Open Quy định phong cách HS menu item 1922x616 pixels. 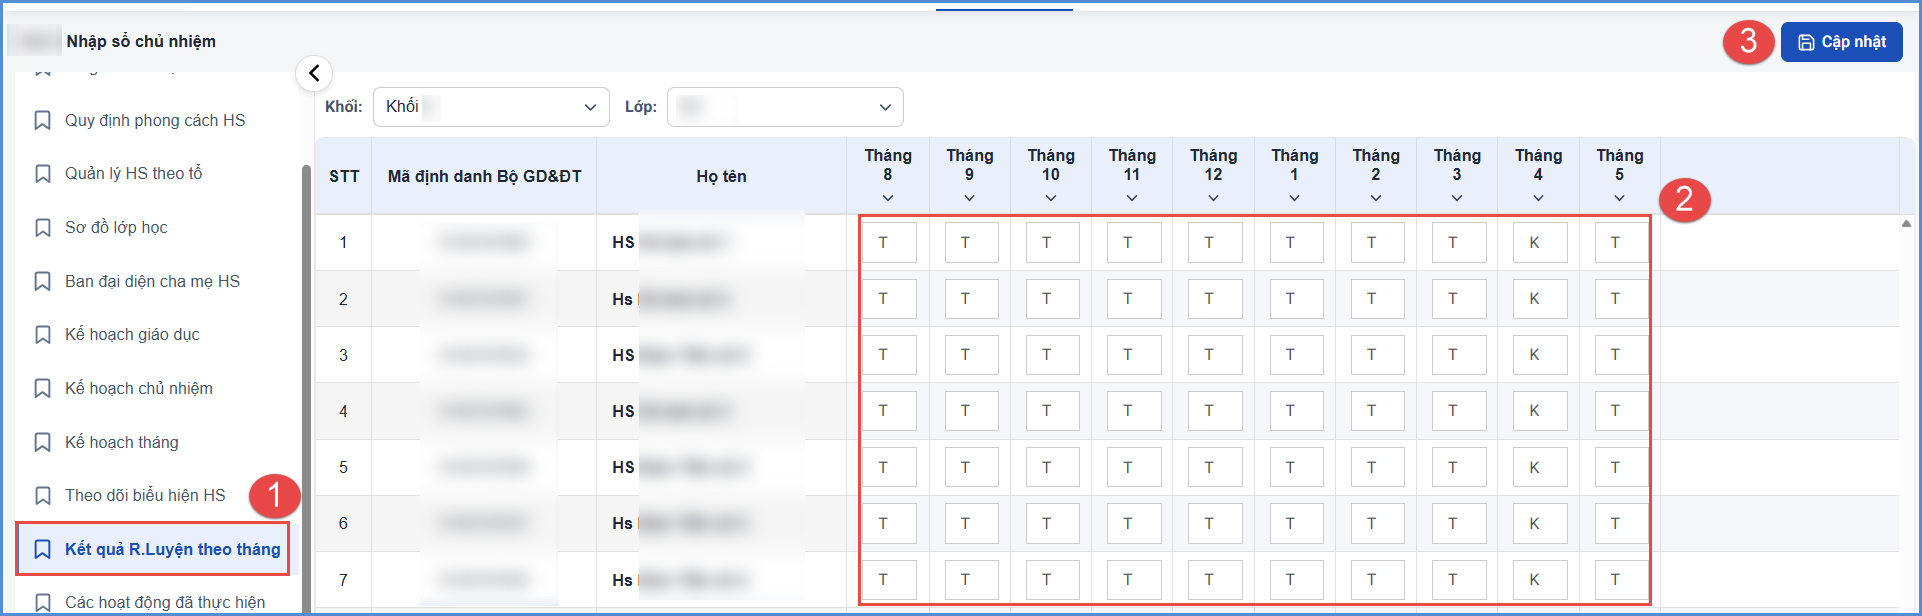click(155, 121)
